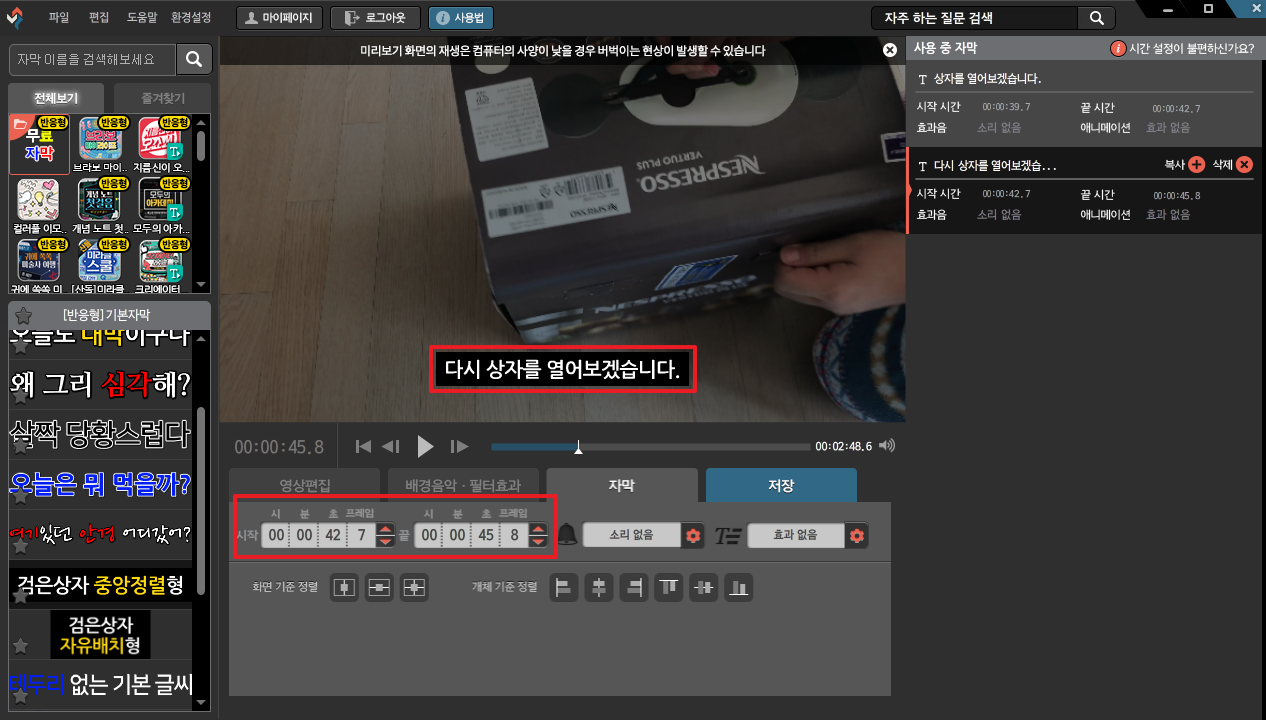The height and width of the screenshot is (720, 1266).
Task: Click the 사용법 guide button
Action: pos(460,18)
